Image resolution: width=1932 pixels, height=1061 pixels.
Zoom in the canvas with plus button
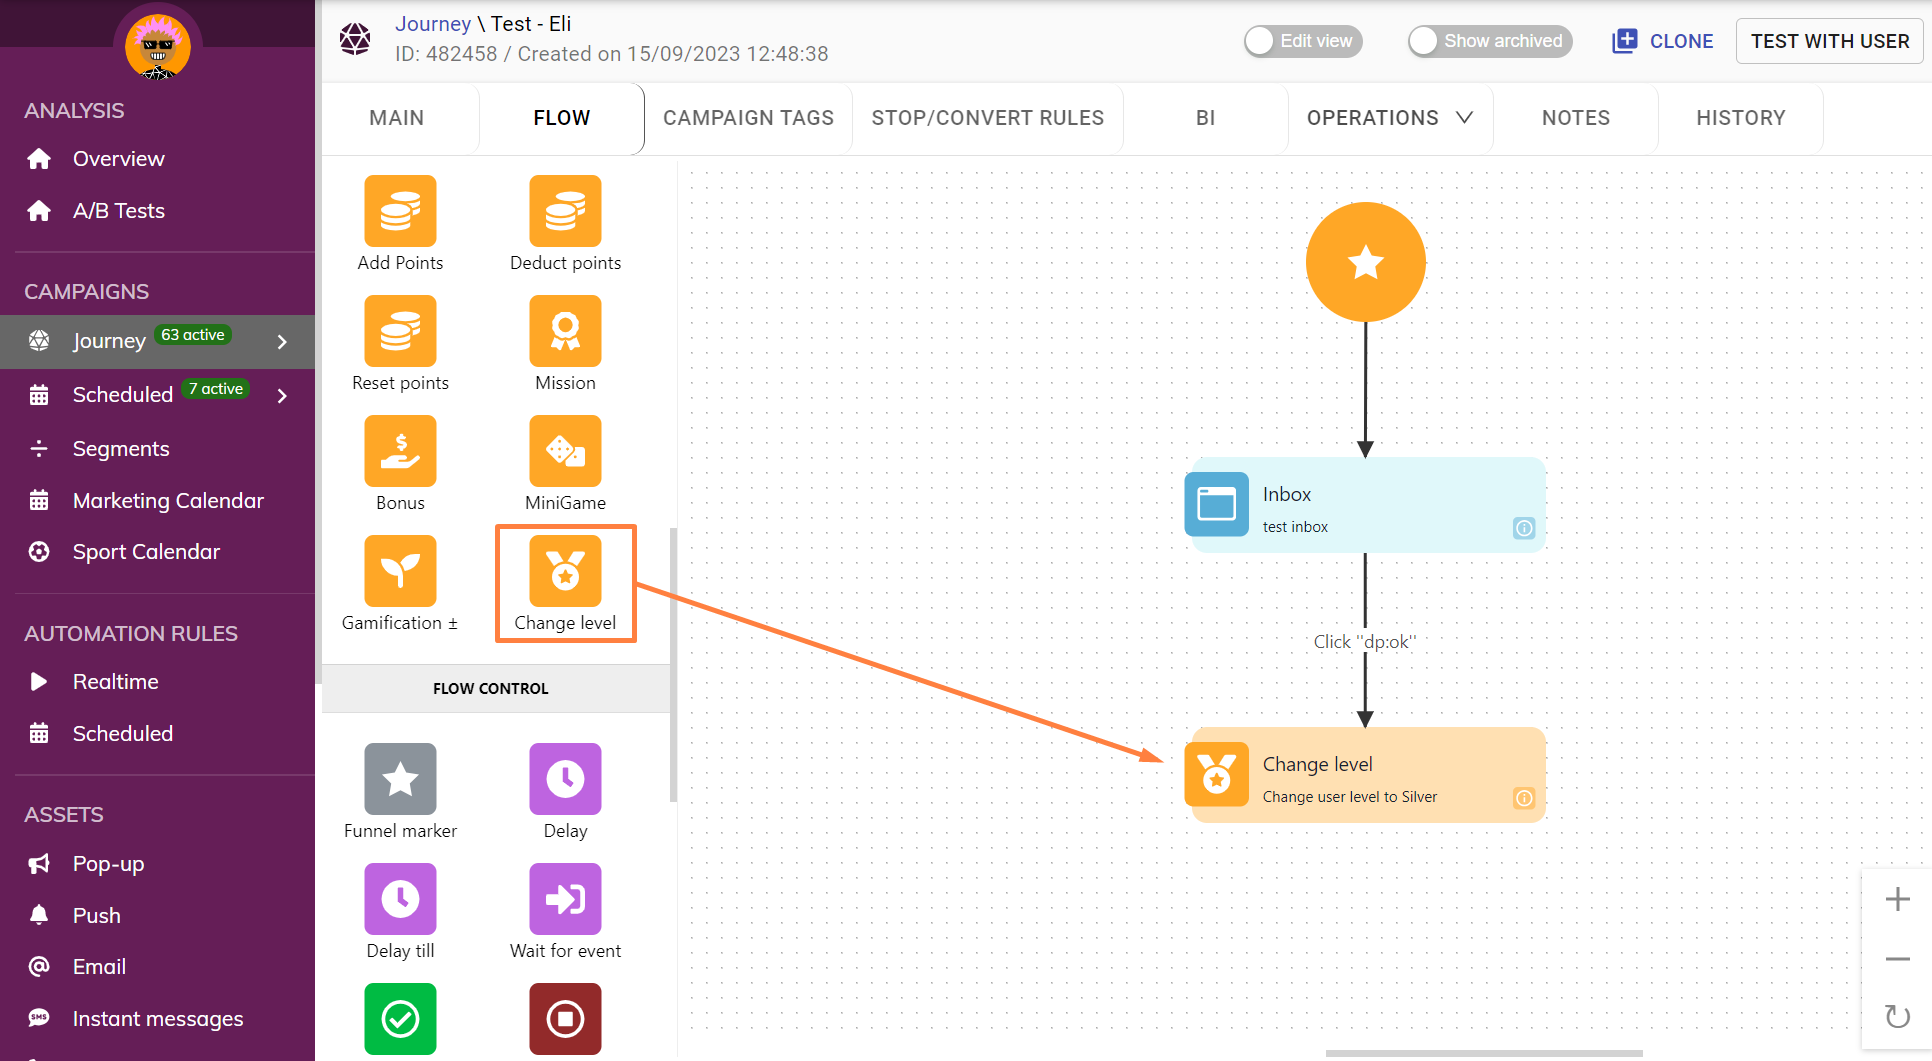(1897, 899)
